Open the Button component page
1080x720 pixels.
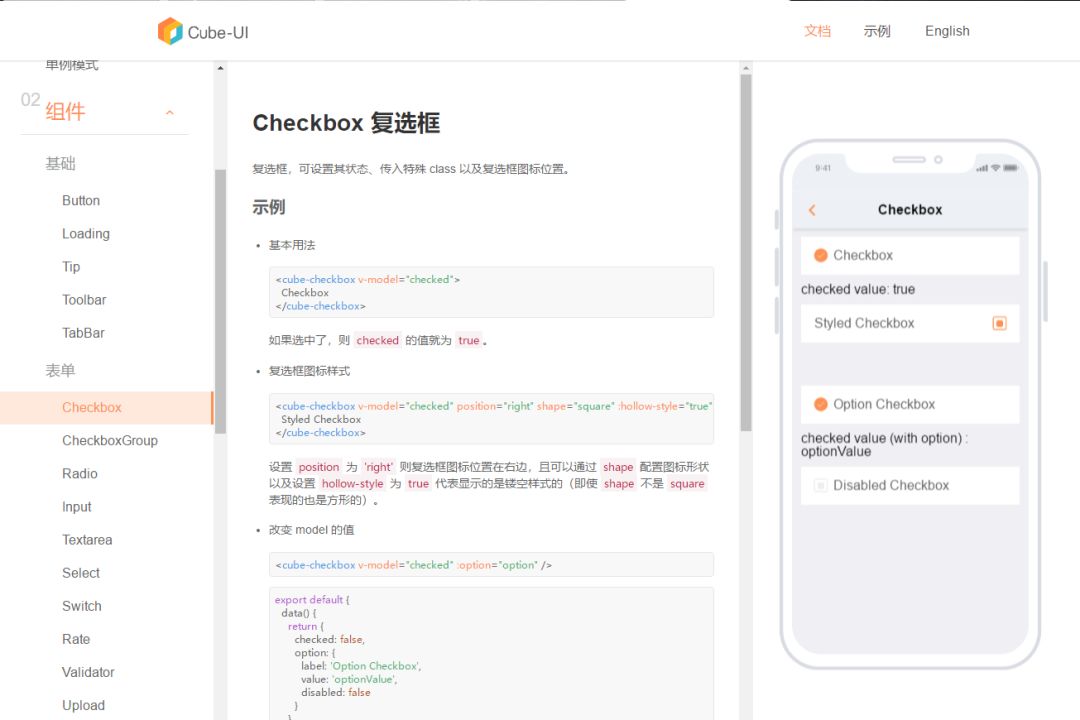[81, 200]
